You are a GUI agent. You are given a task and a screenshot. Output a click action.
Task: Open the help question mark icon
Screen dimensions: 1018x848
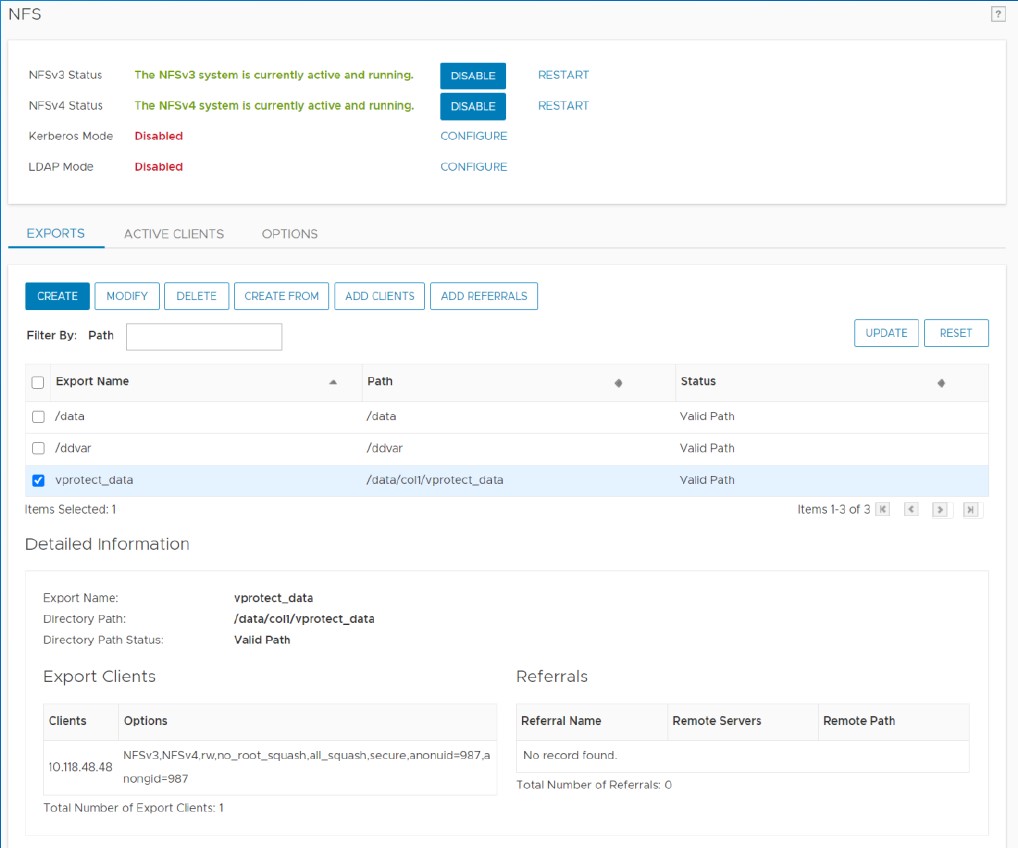997,14
